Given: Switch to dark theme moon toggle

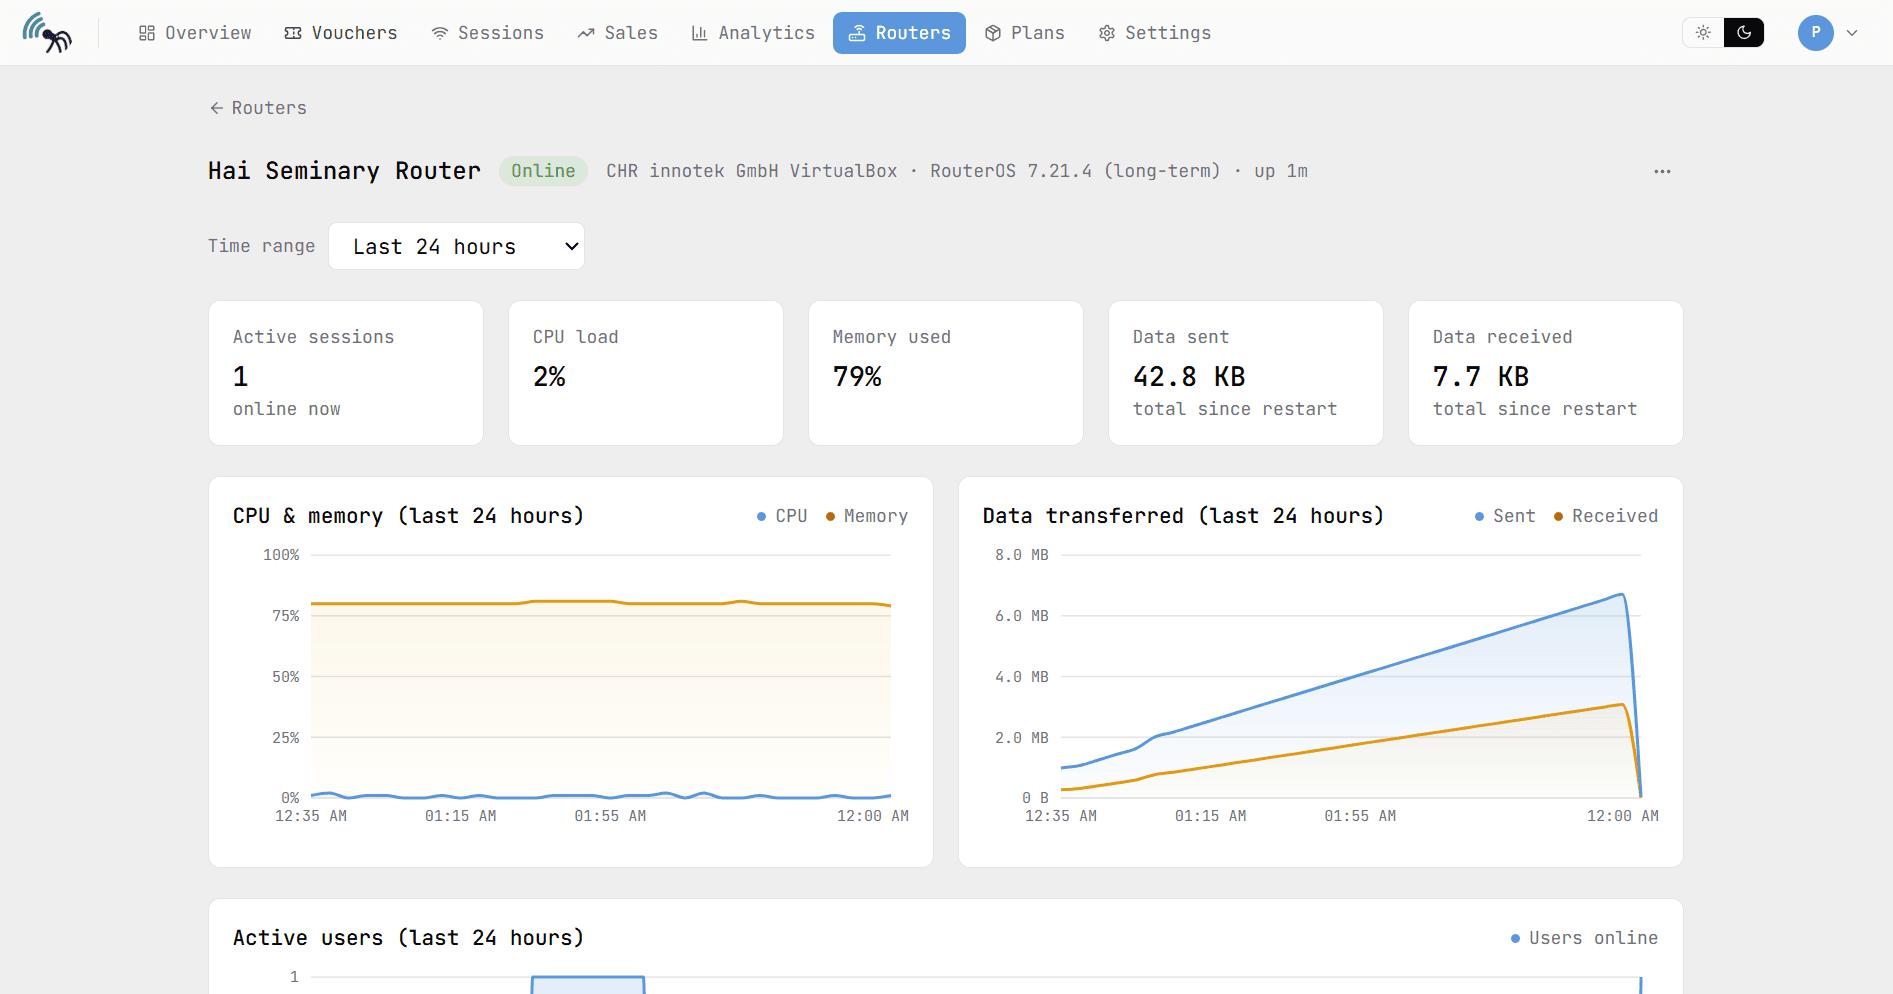Looking at the screenshot, I should (1744, 33).
